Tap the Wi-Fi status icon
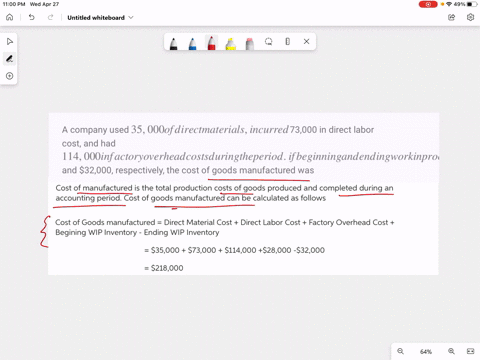Image resolution: width=480 pixels, height=360 pixels. tap(449, 4)
